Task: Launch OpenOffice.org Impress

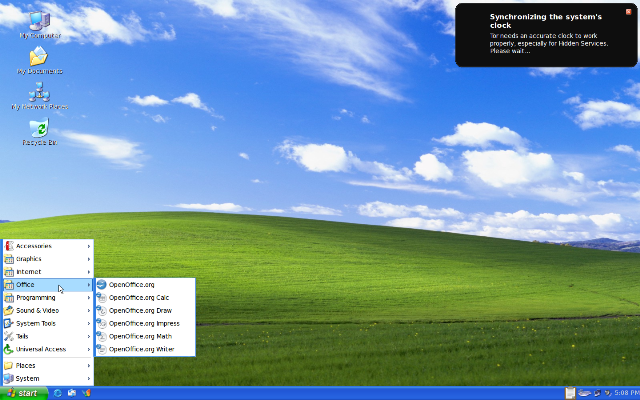Action: tap(145, 323)
